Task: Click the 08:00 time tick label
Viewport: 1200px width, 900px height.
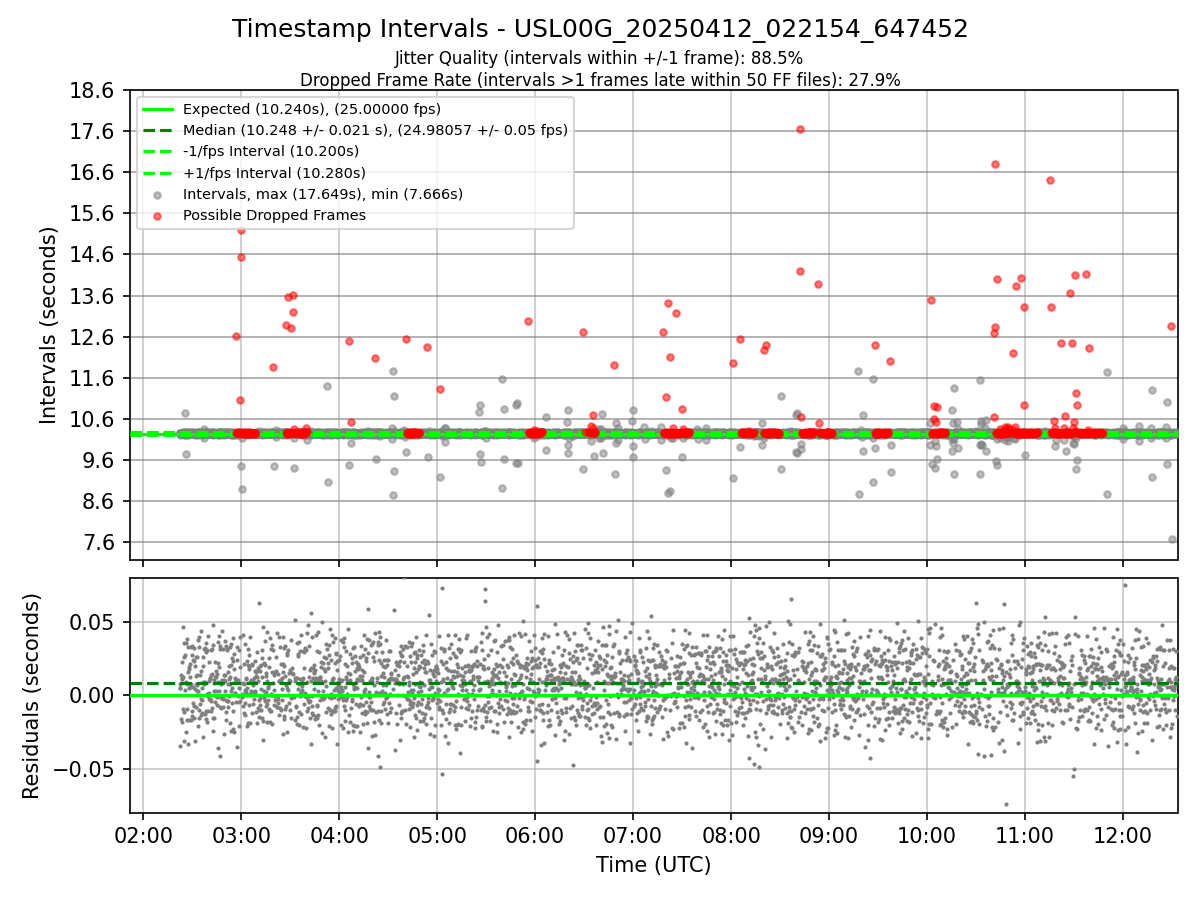Action: click(731, 834)
